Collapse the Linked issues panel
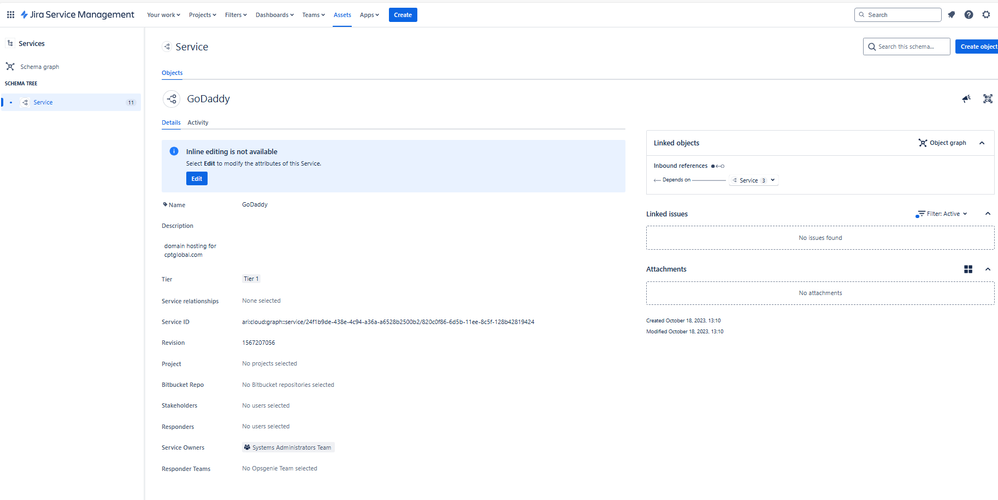Screen dimensions: 998x500 988,214
